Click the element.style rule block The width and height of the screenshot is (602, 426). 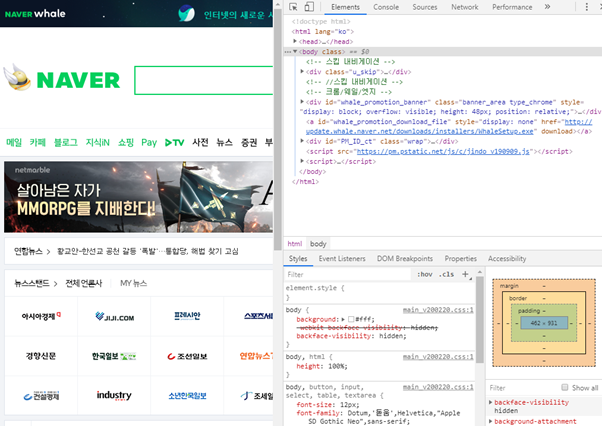coord(379,292)
